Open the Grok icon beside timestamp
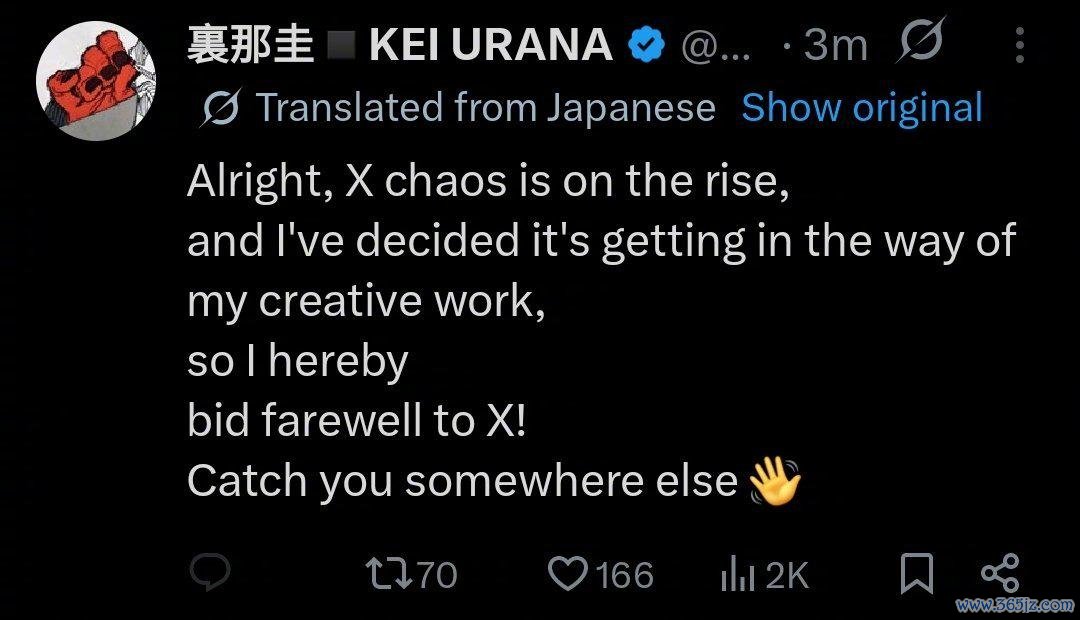1080x620 pixels. click(x=921, y=41)
